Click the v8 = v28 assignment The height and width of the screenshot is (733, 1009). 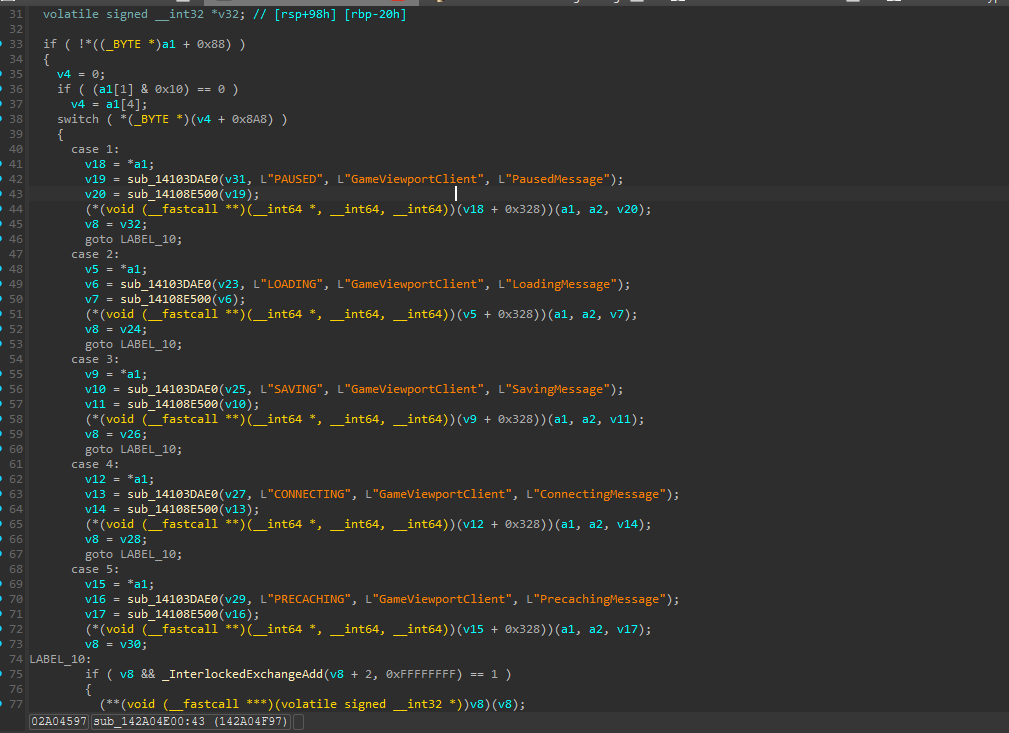[116, 539]
